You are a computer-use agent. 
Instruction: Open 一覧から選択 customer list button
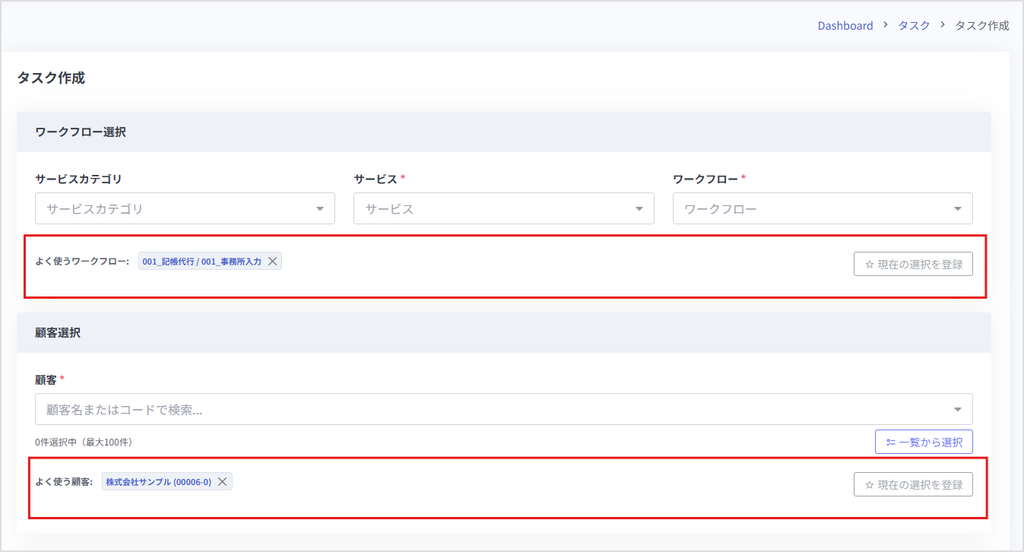coord(923,442)
